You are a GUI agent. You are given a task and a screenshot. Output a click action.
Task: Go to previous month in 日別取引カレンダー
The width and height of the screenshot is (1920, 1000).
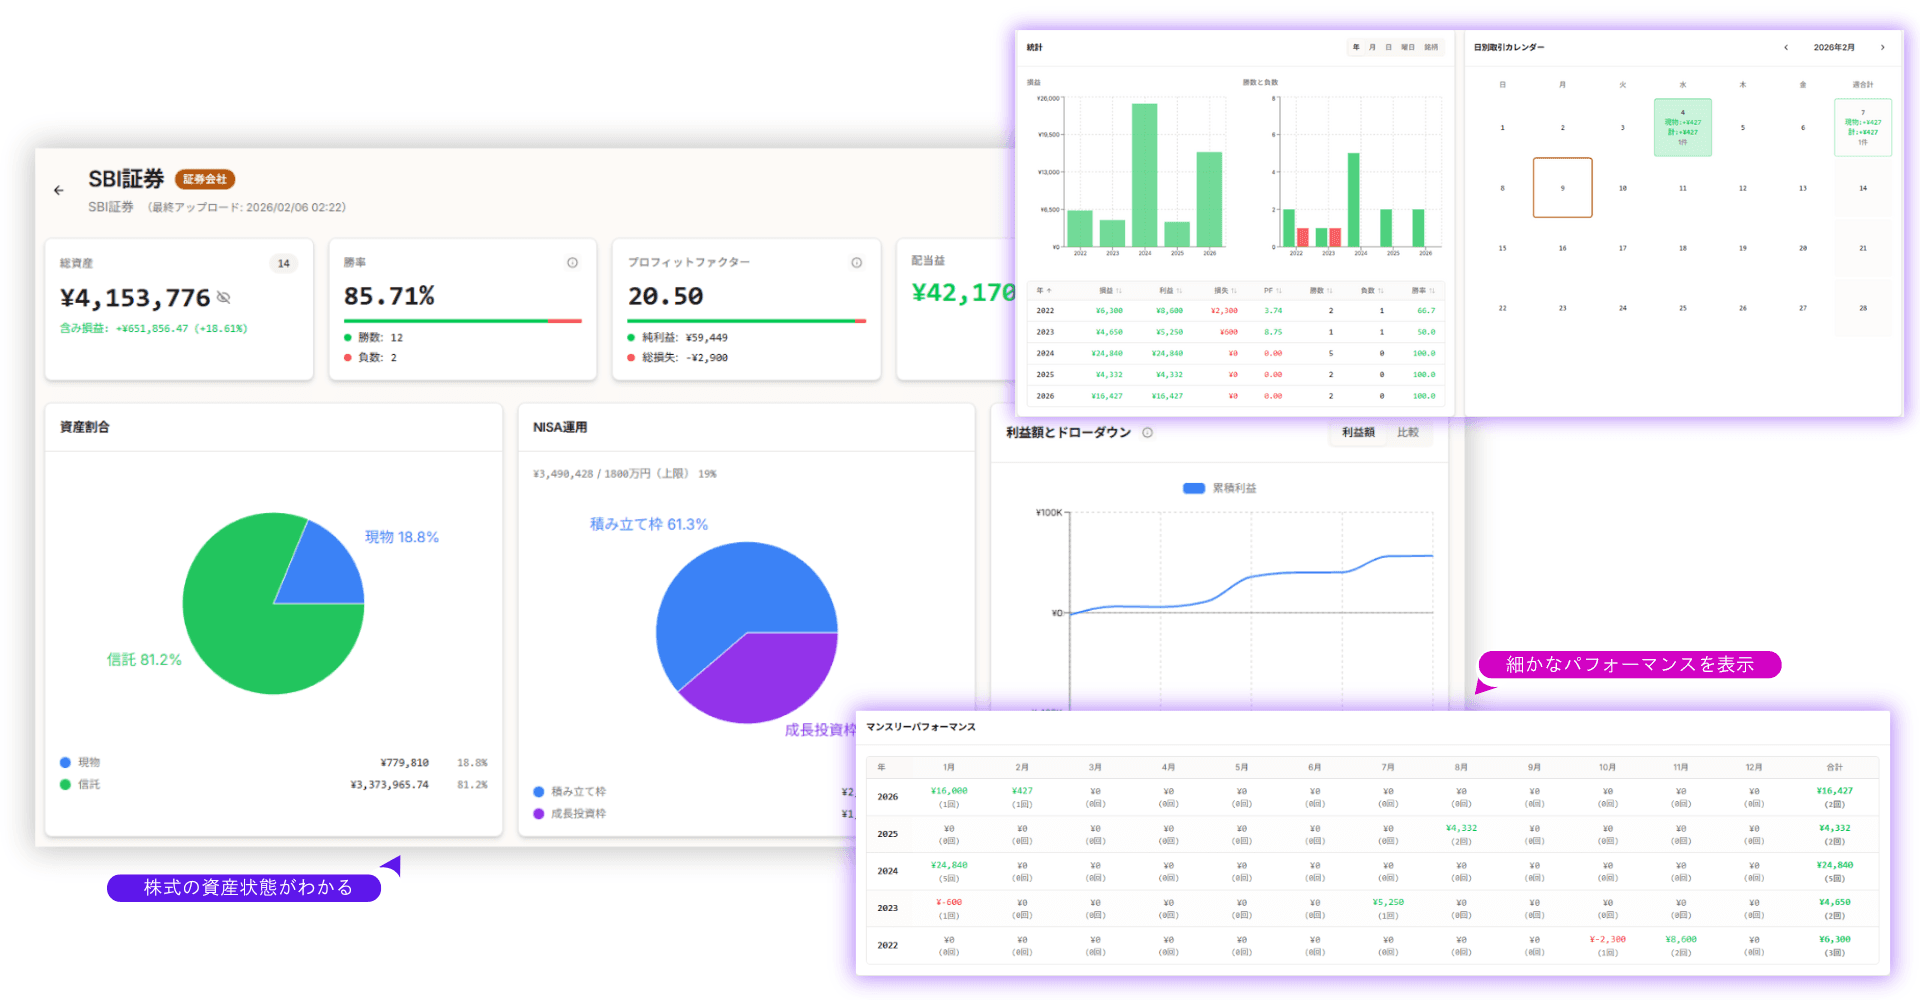pyautogui.click(x=1786, y=47)
